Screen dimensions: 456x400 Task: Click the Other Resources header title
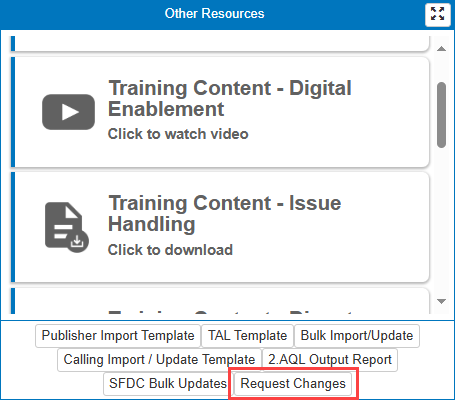click(x=214, y=14)
